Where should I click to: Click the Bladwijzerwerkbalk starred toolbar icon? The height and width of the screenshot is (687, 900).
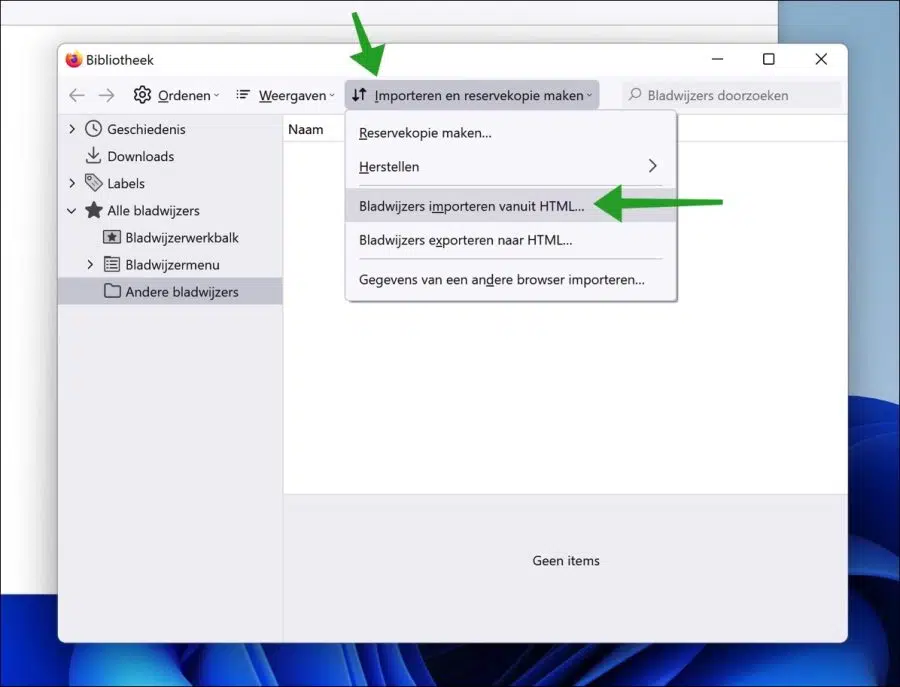112,237
